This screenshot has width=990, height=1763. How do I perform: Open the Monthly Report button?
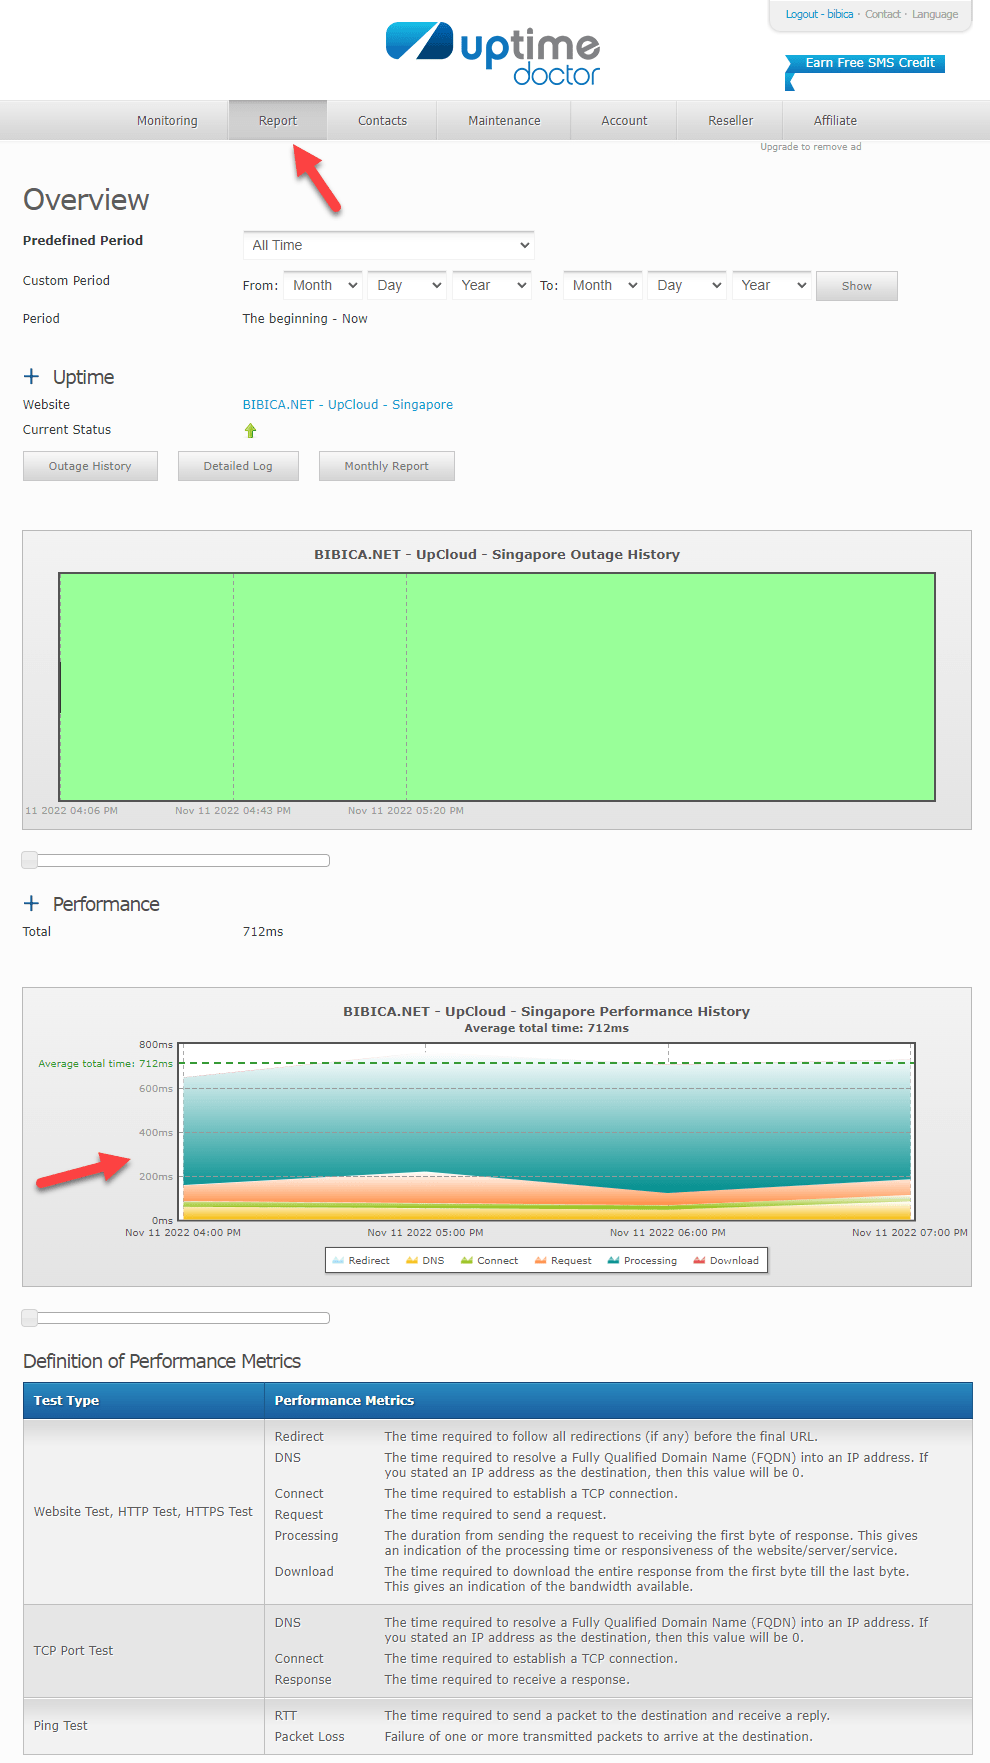click(x=386, y=466)
